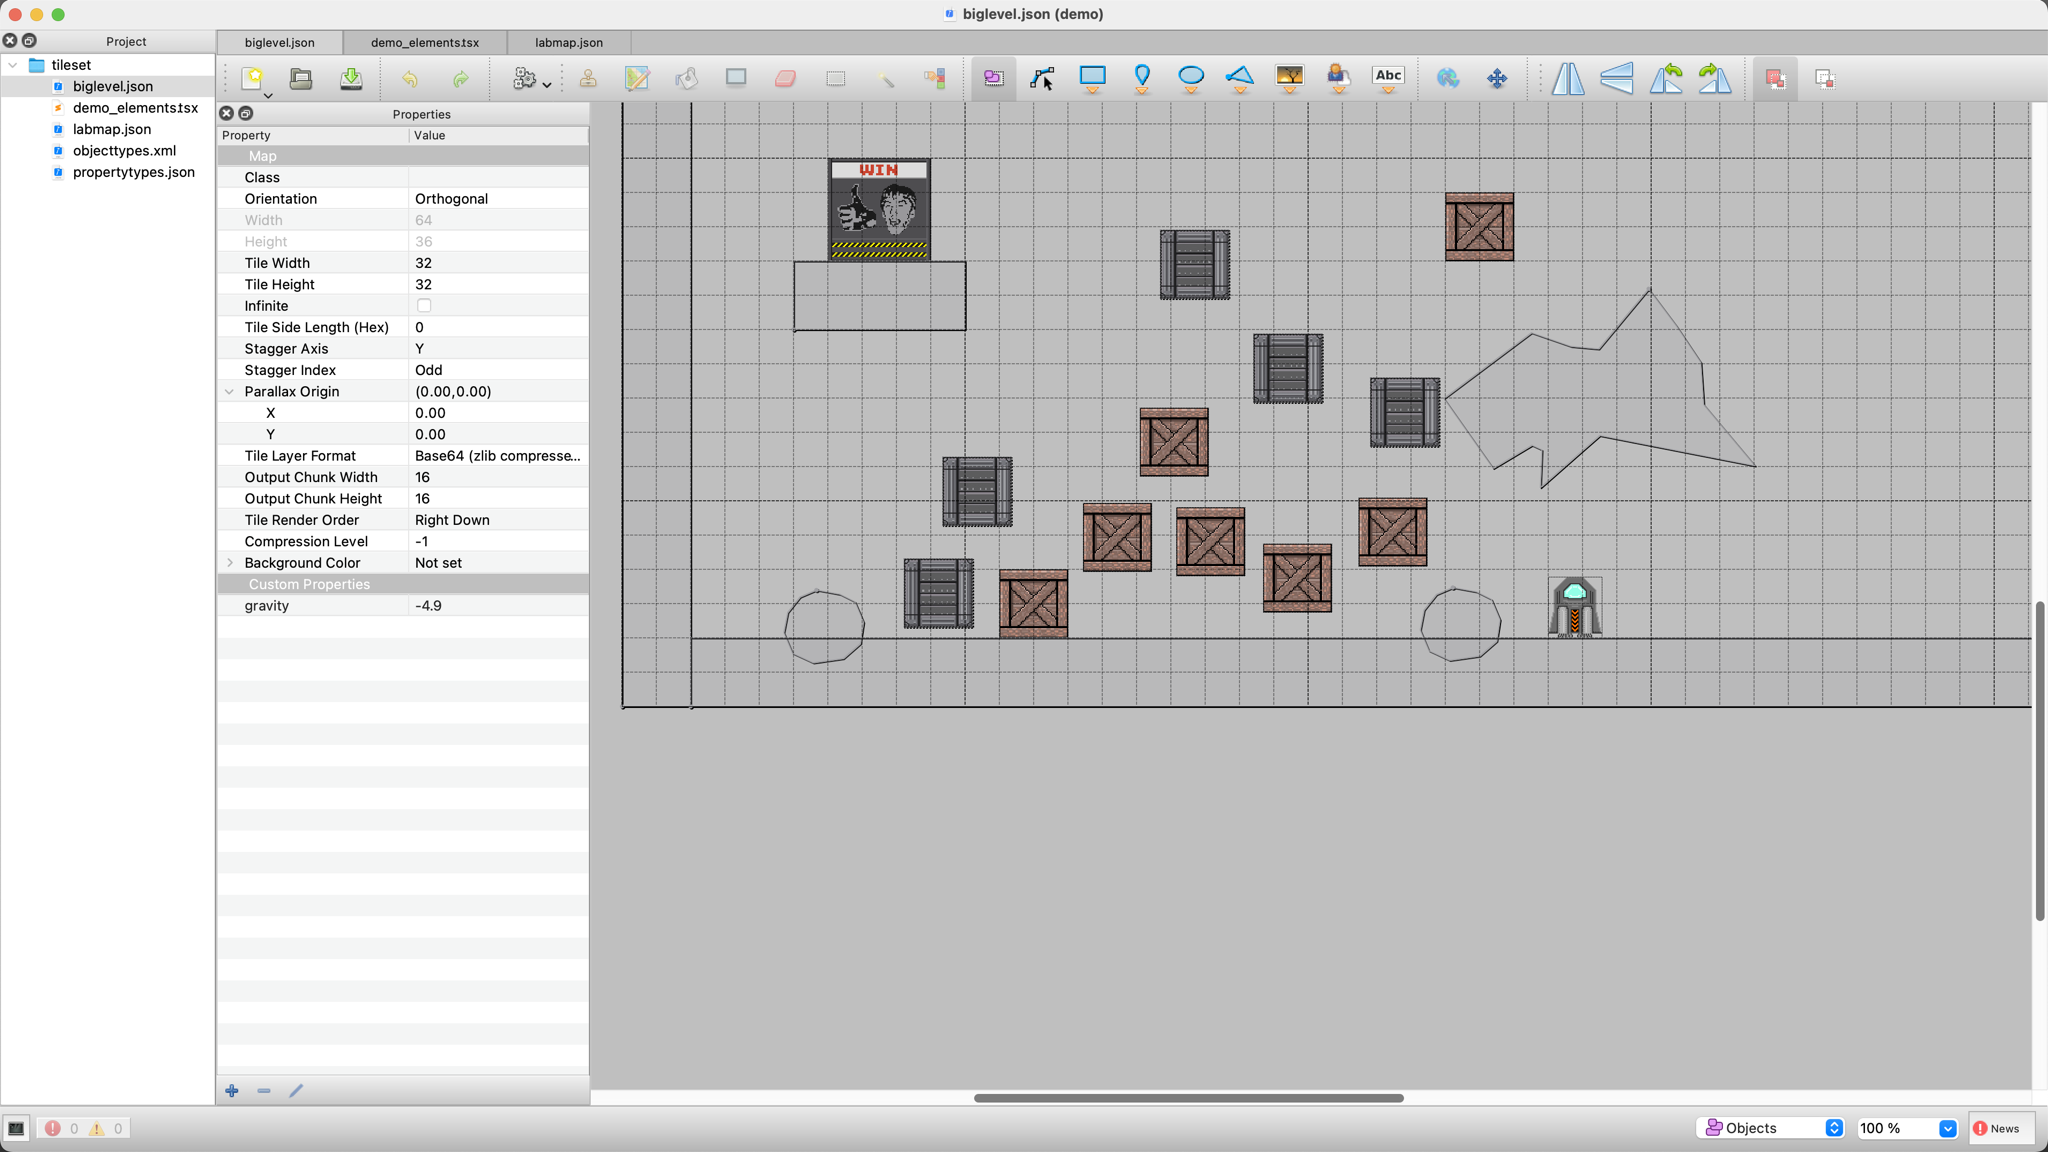Toggle the Infinite map checkbox
Image resolution: width=2048 pixels, height=1152 pixels.
pyautogui.click(x=424, y=306)
